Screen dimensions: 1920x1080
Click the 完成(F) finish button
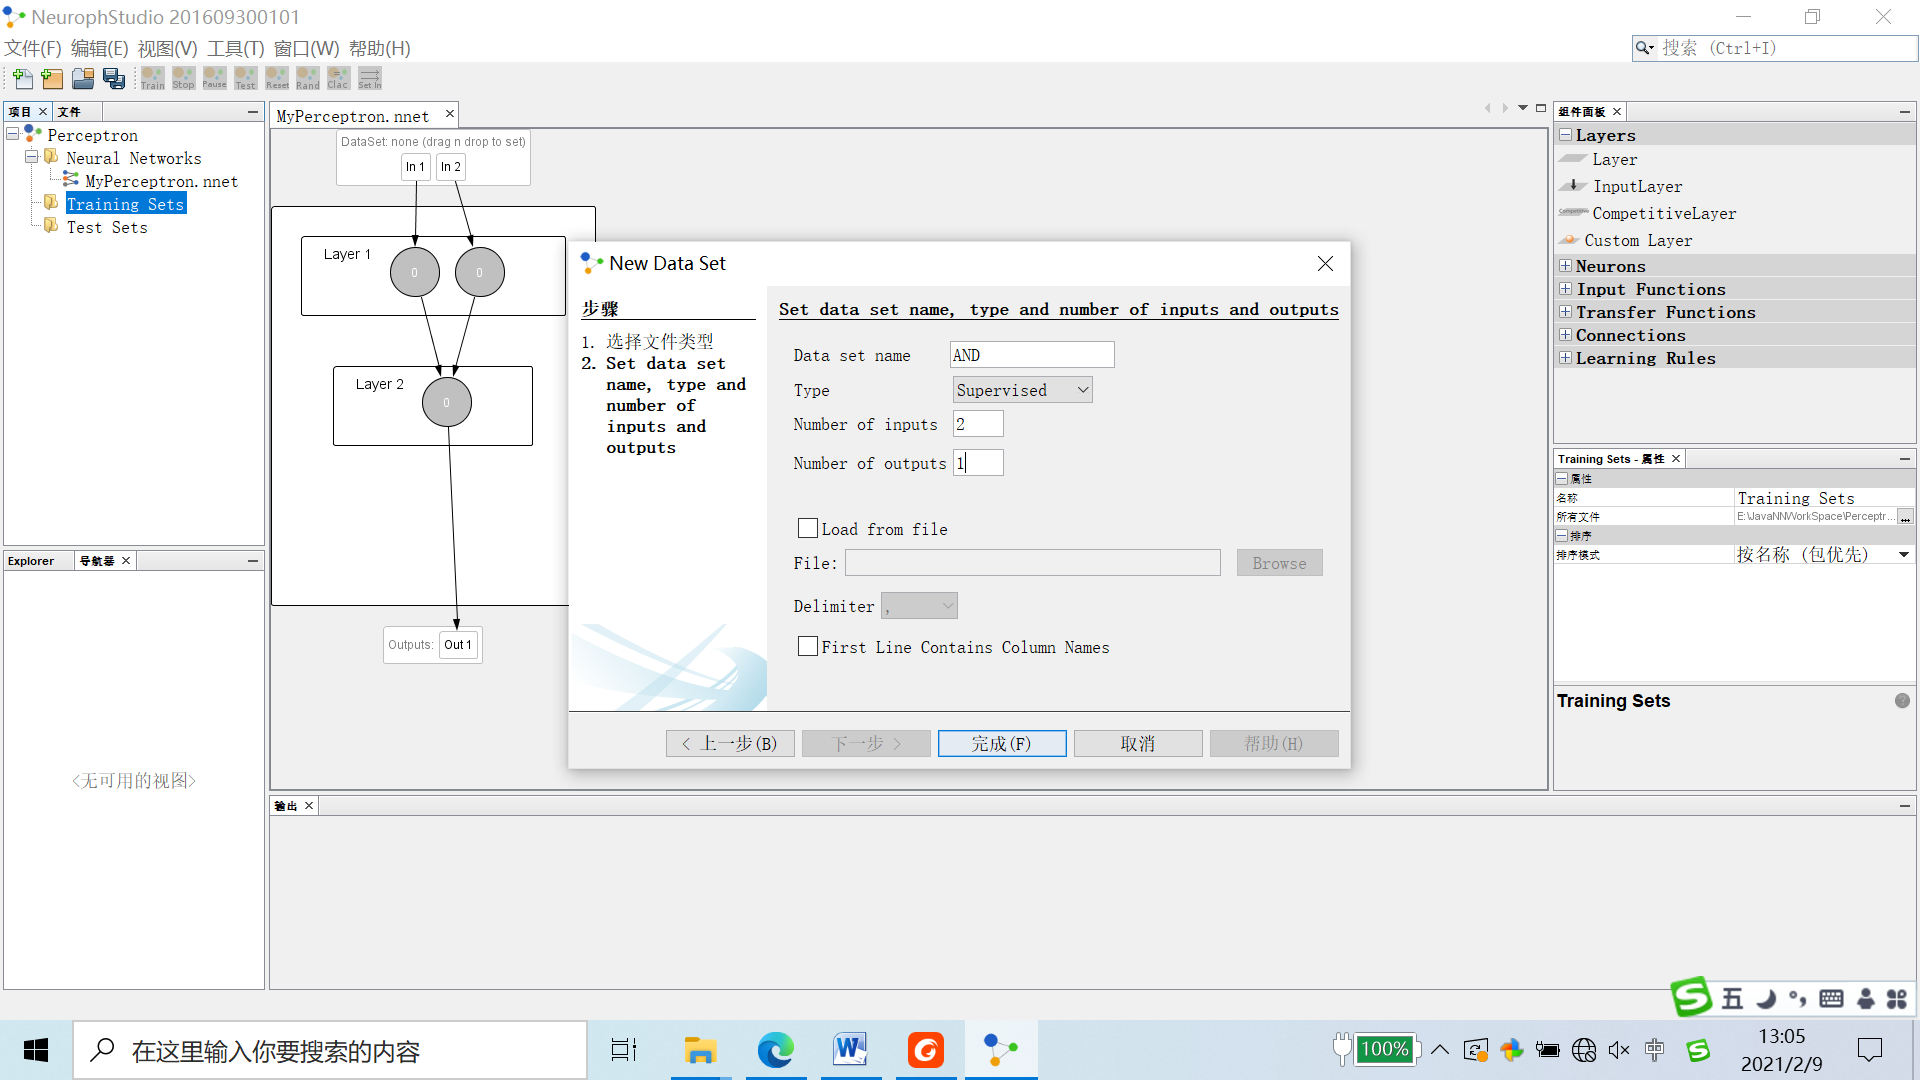click(1001, 743)
